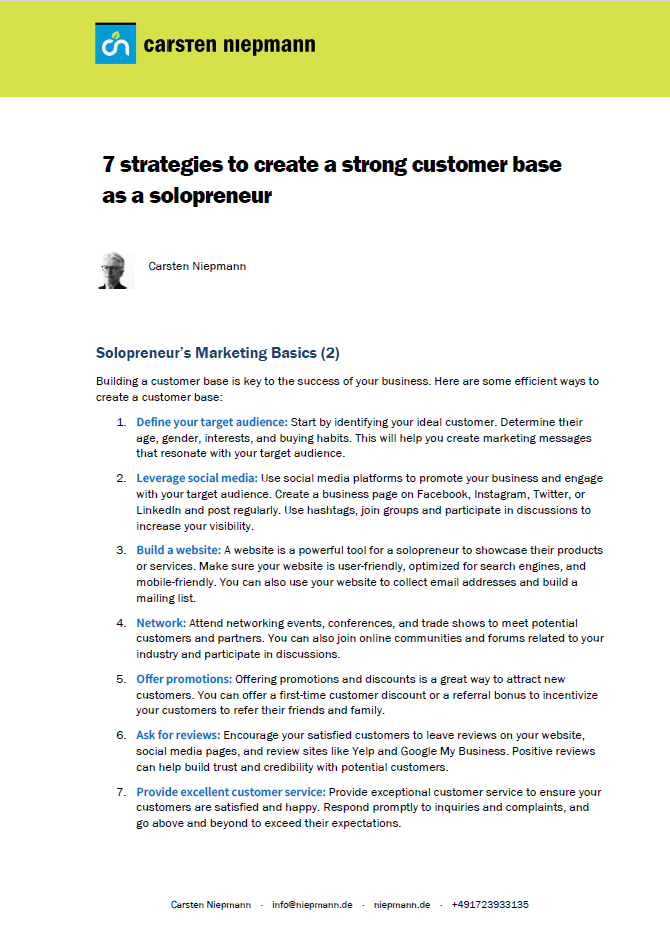Click the Ask for reviews heading
Viewport: 670px width, 948px height.
tap(178, 735)
